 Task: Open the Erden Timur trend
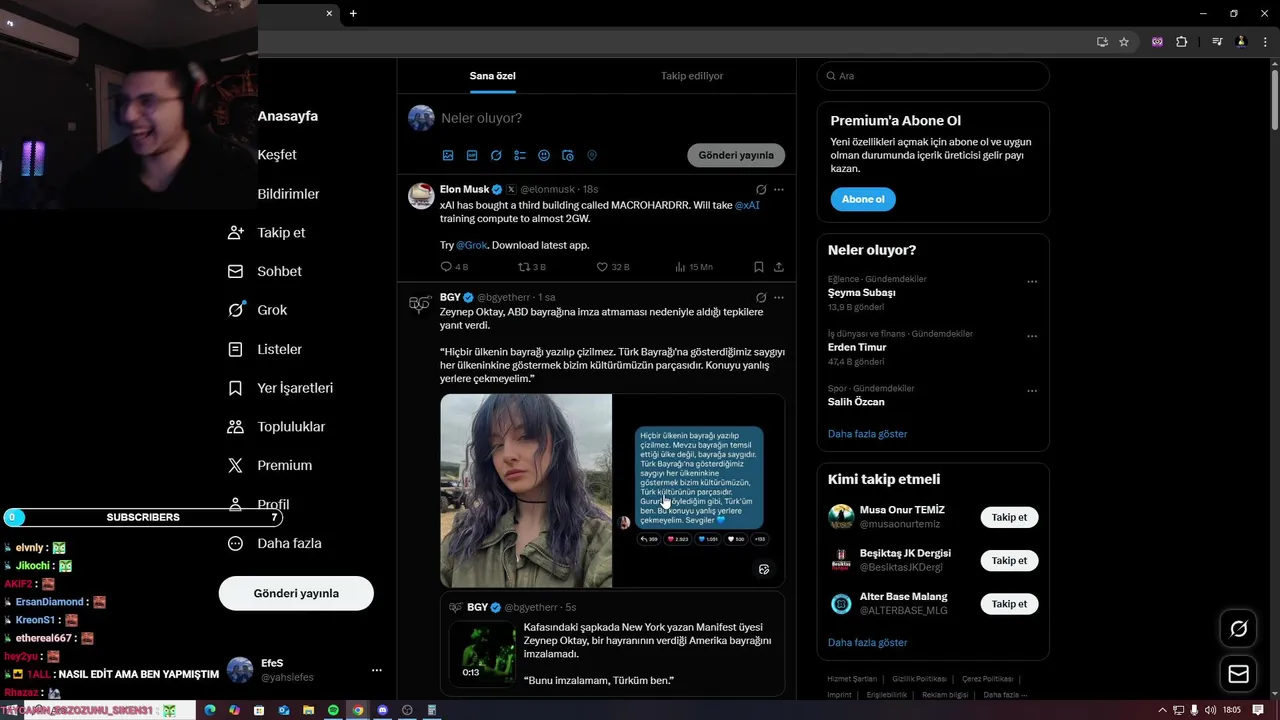click(857, 347)
